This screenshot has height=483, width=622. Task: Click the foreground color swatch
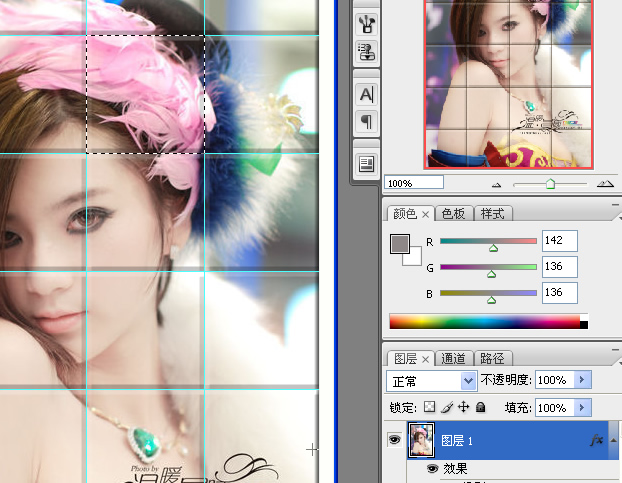(400, 244)
